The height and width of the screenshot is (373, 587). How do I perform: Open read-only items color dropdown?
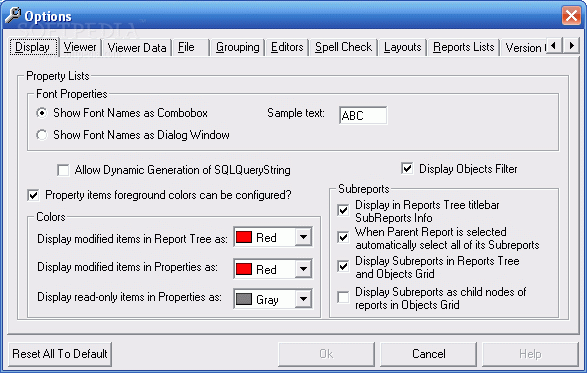[303, 299]
